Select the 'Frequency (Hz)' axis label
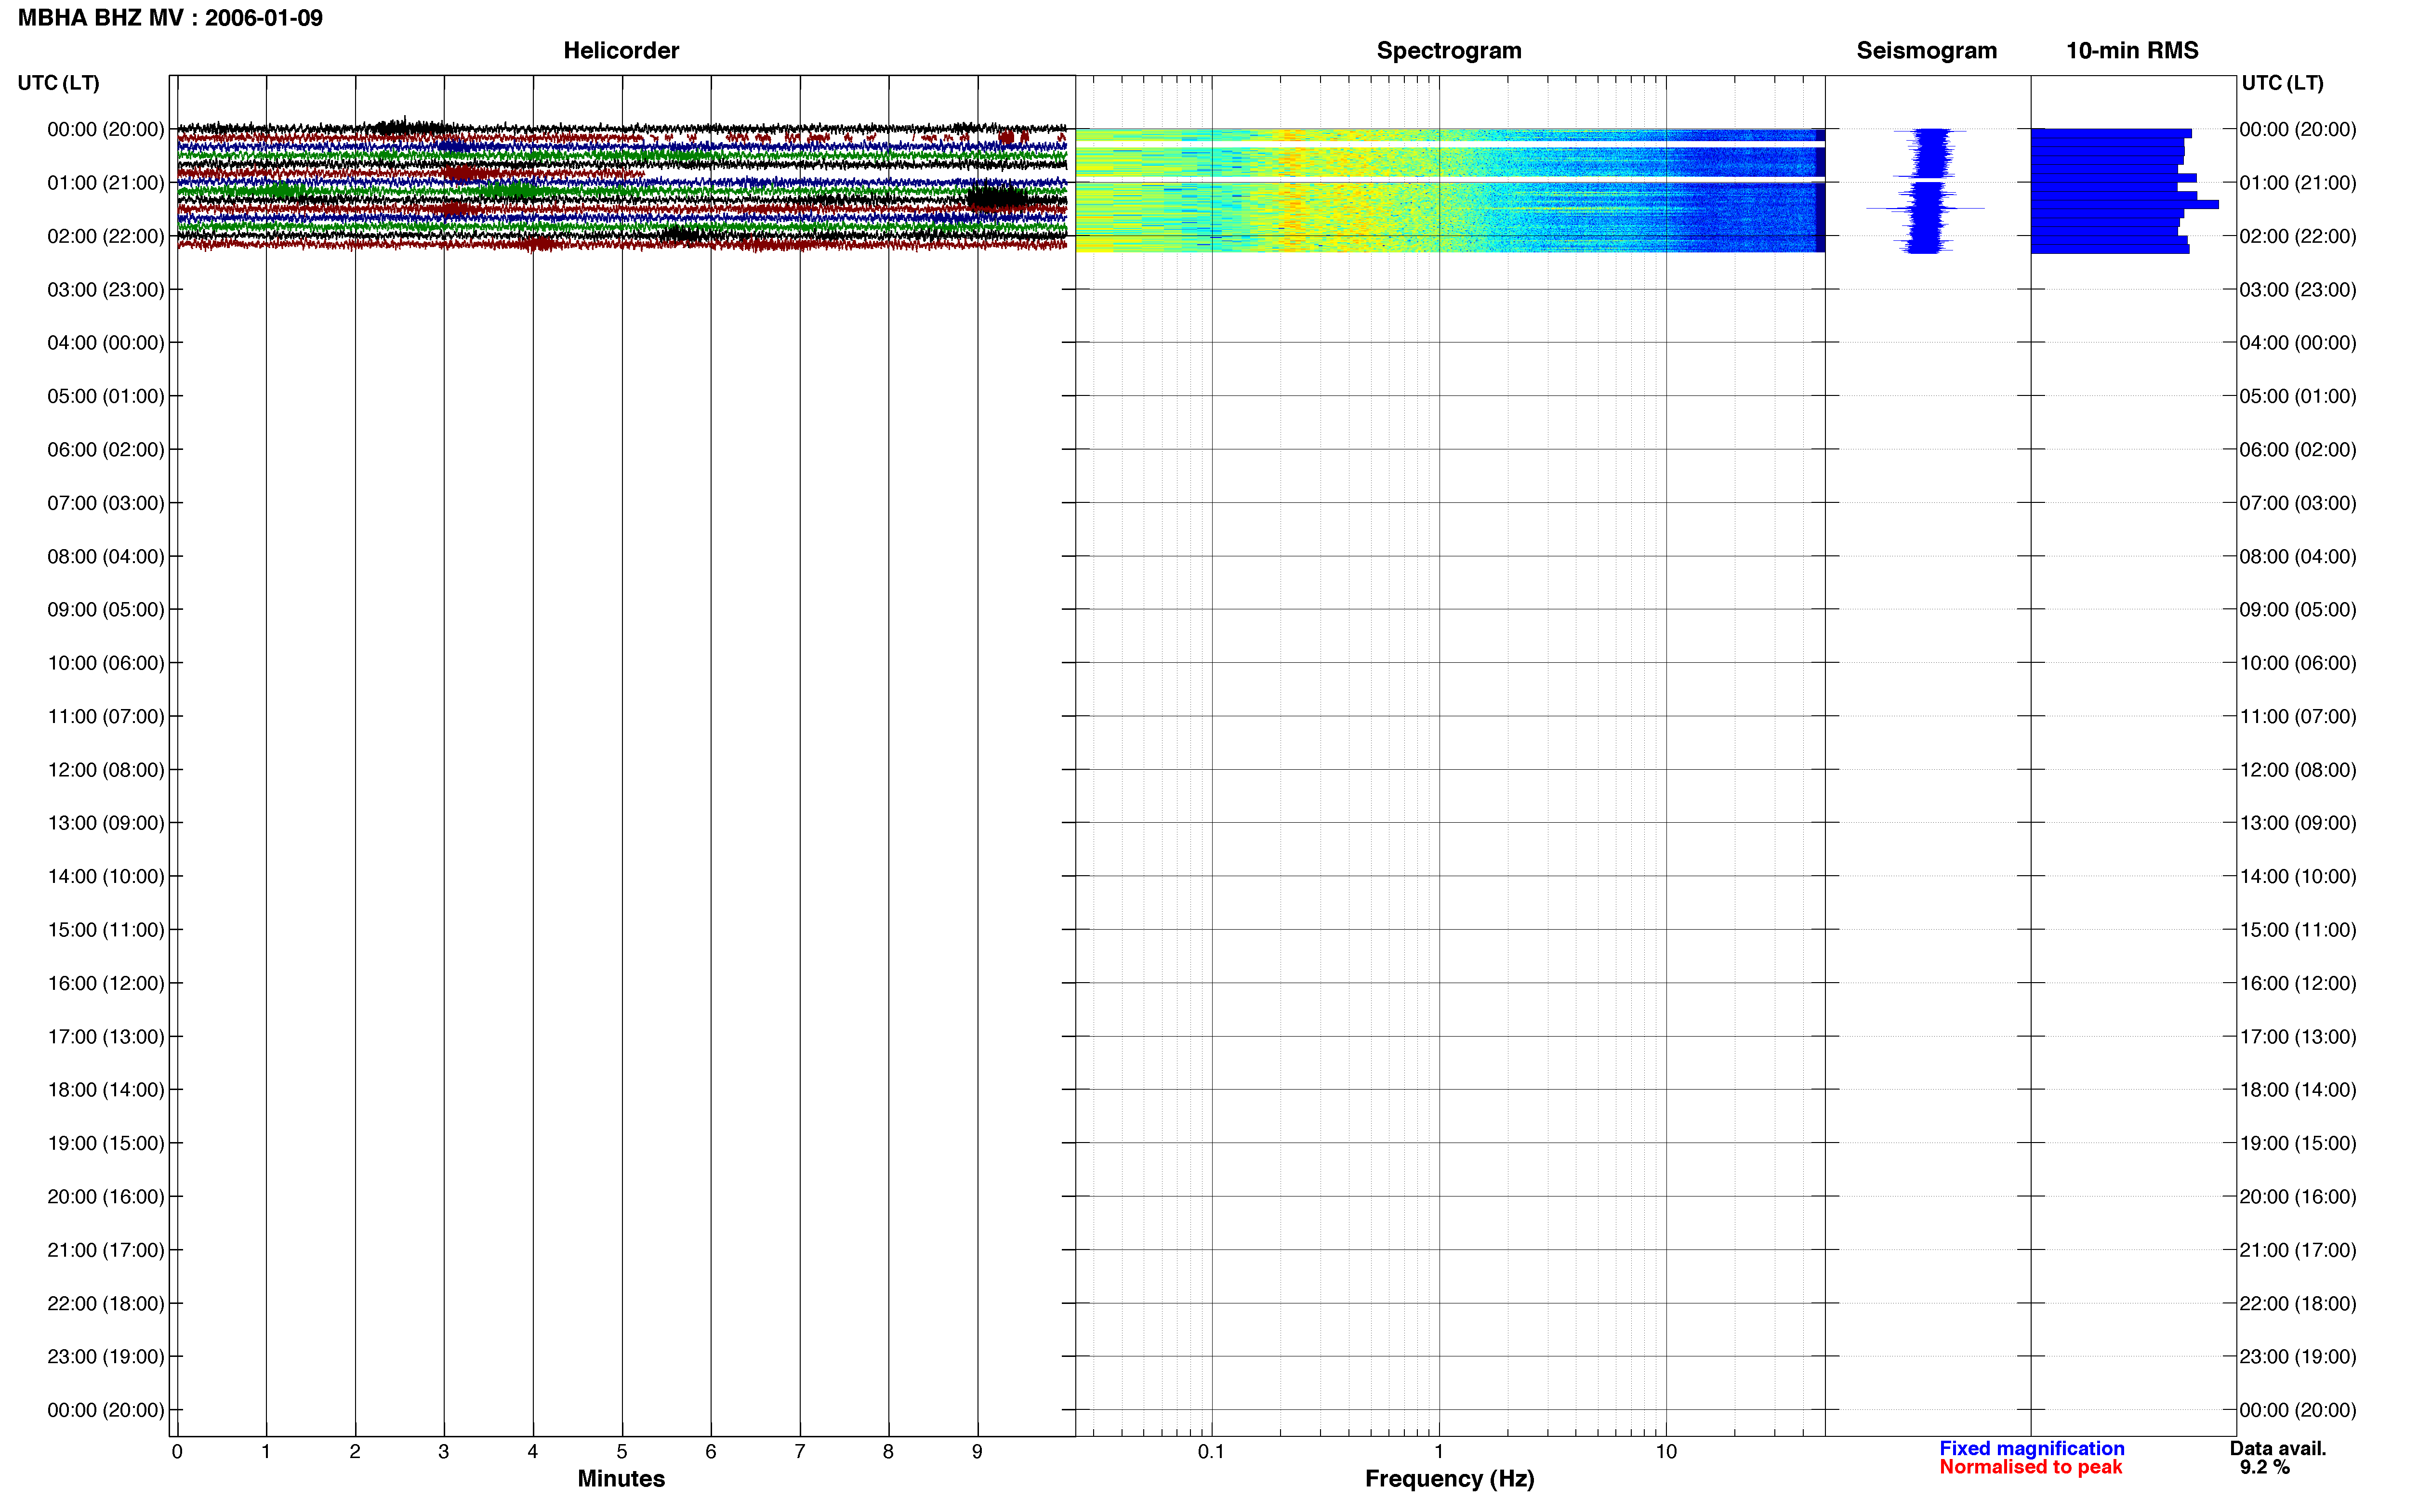Image resolution: width=2418 pixels, height=1512 pixels. coord(1449,1479)
